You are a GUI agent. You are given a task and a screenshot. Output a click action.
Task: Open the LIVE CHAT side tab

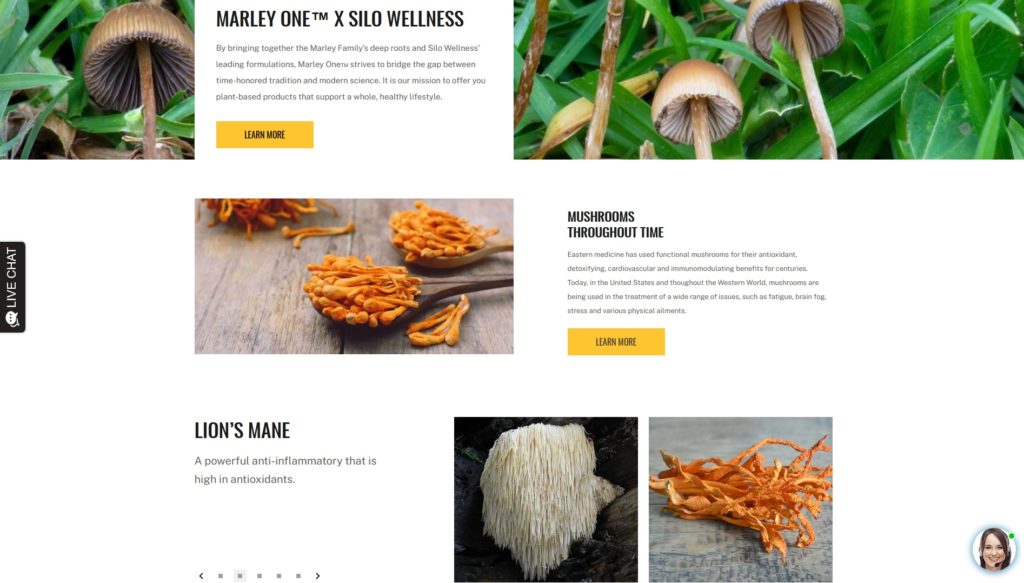click(12, 287)
